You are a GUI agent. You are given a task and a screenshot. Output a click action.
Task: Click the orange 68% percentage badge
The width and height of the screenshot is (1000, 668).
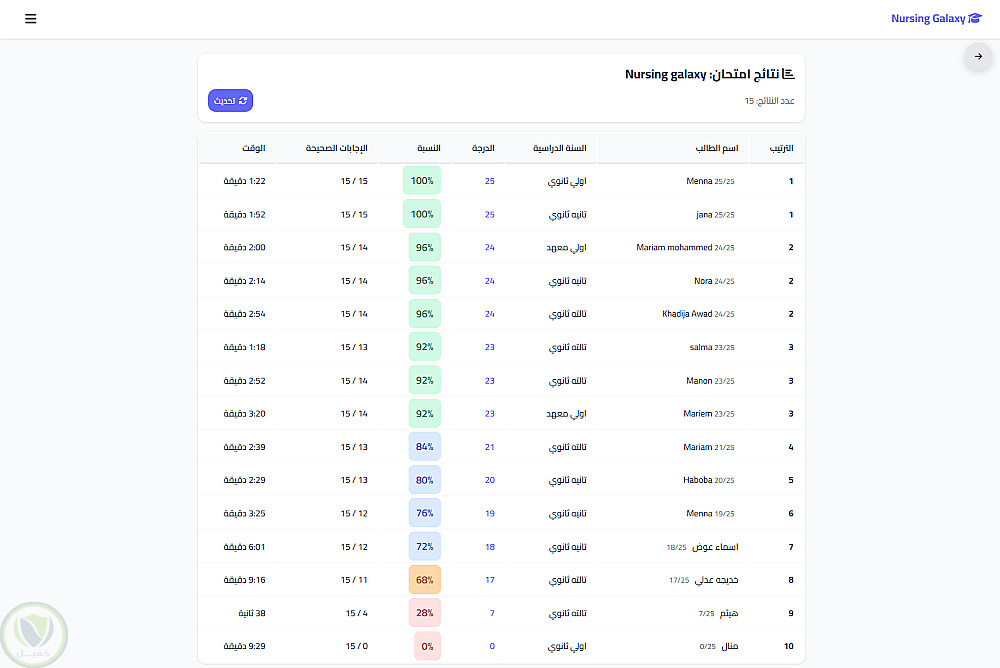point(425,580)
